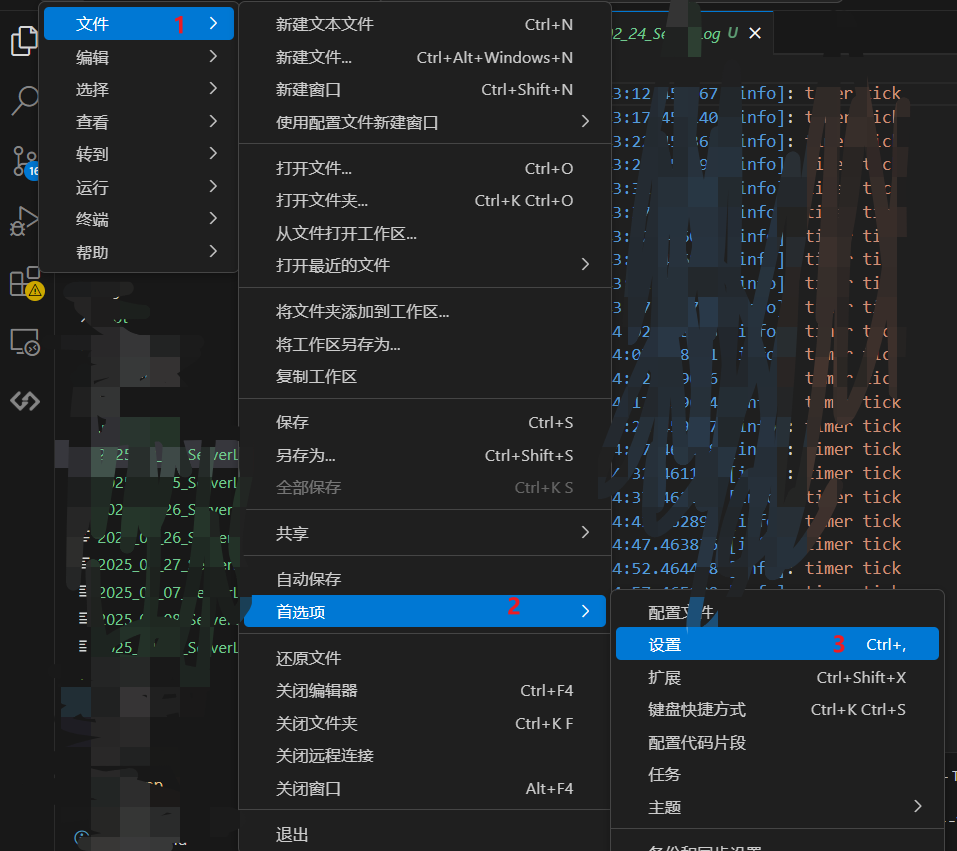
Task: Open the Run and Debug view
Action: [x=24, y=221]
